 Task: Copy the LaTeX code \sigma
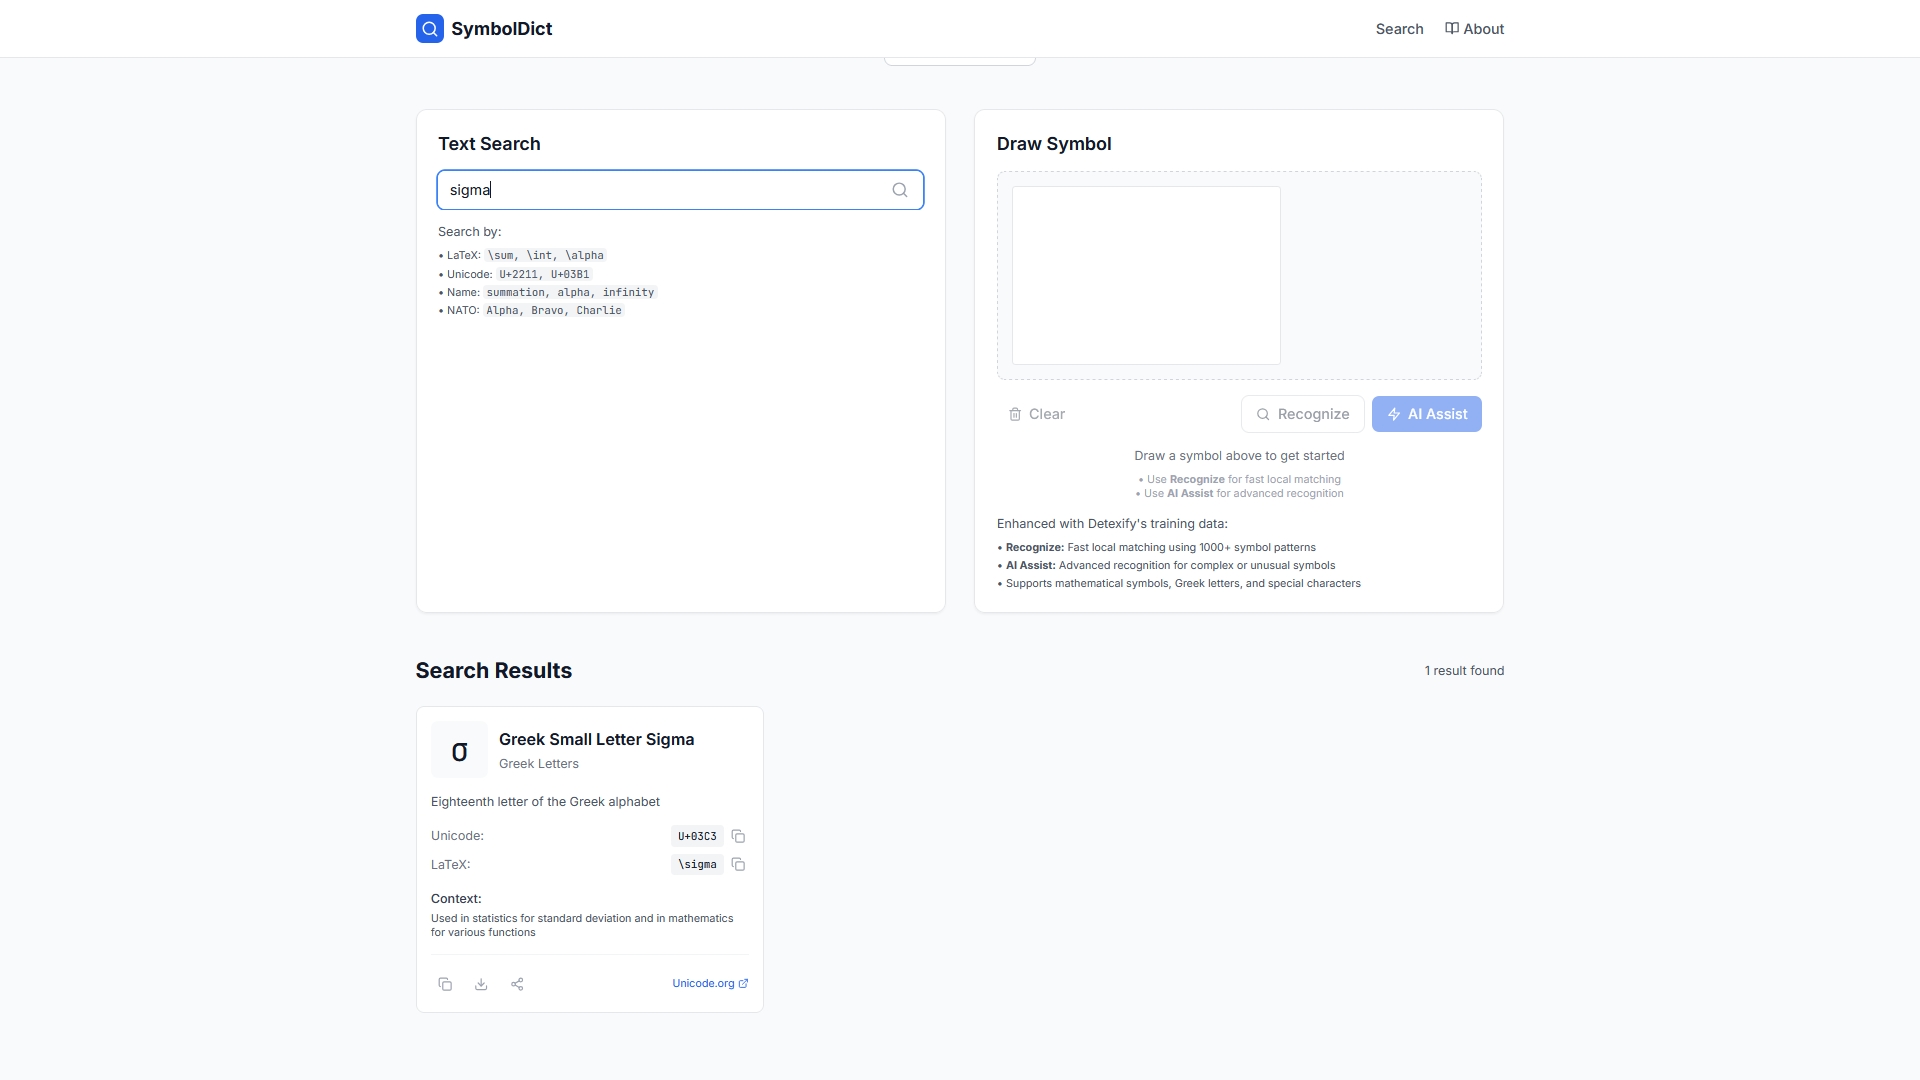[x=738, y=864]
